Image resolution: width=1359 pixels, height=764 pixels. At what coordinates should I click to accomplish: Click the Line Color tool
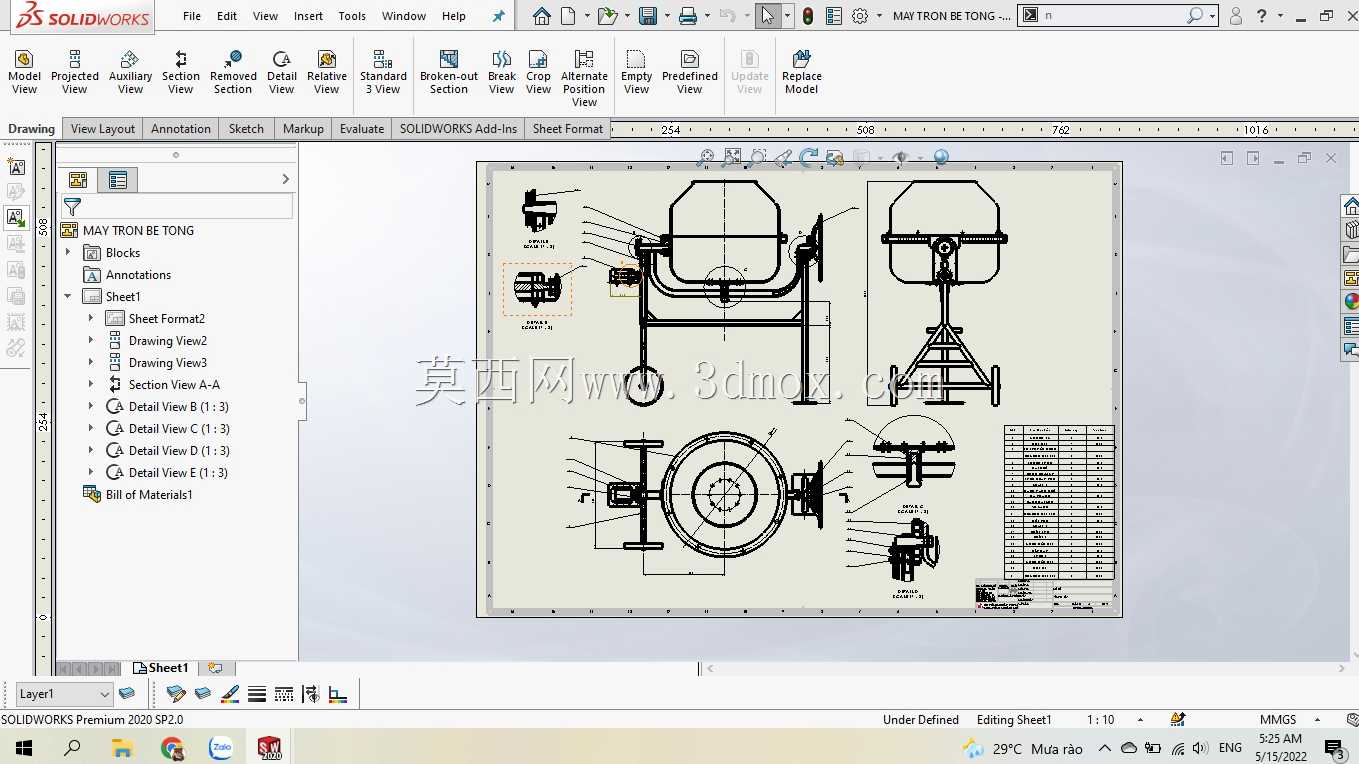230,693
